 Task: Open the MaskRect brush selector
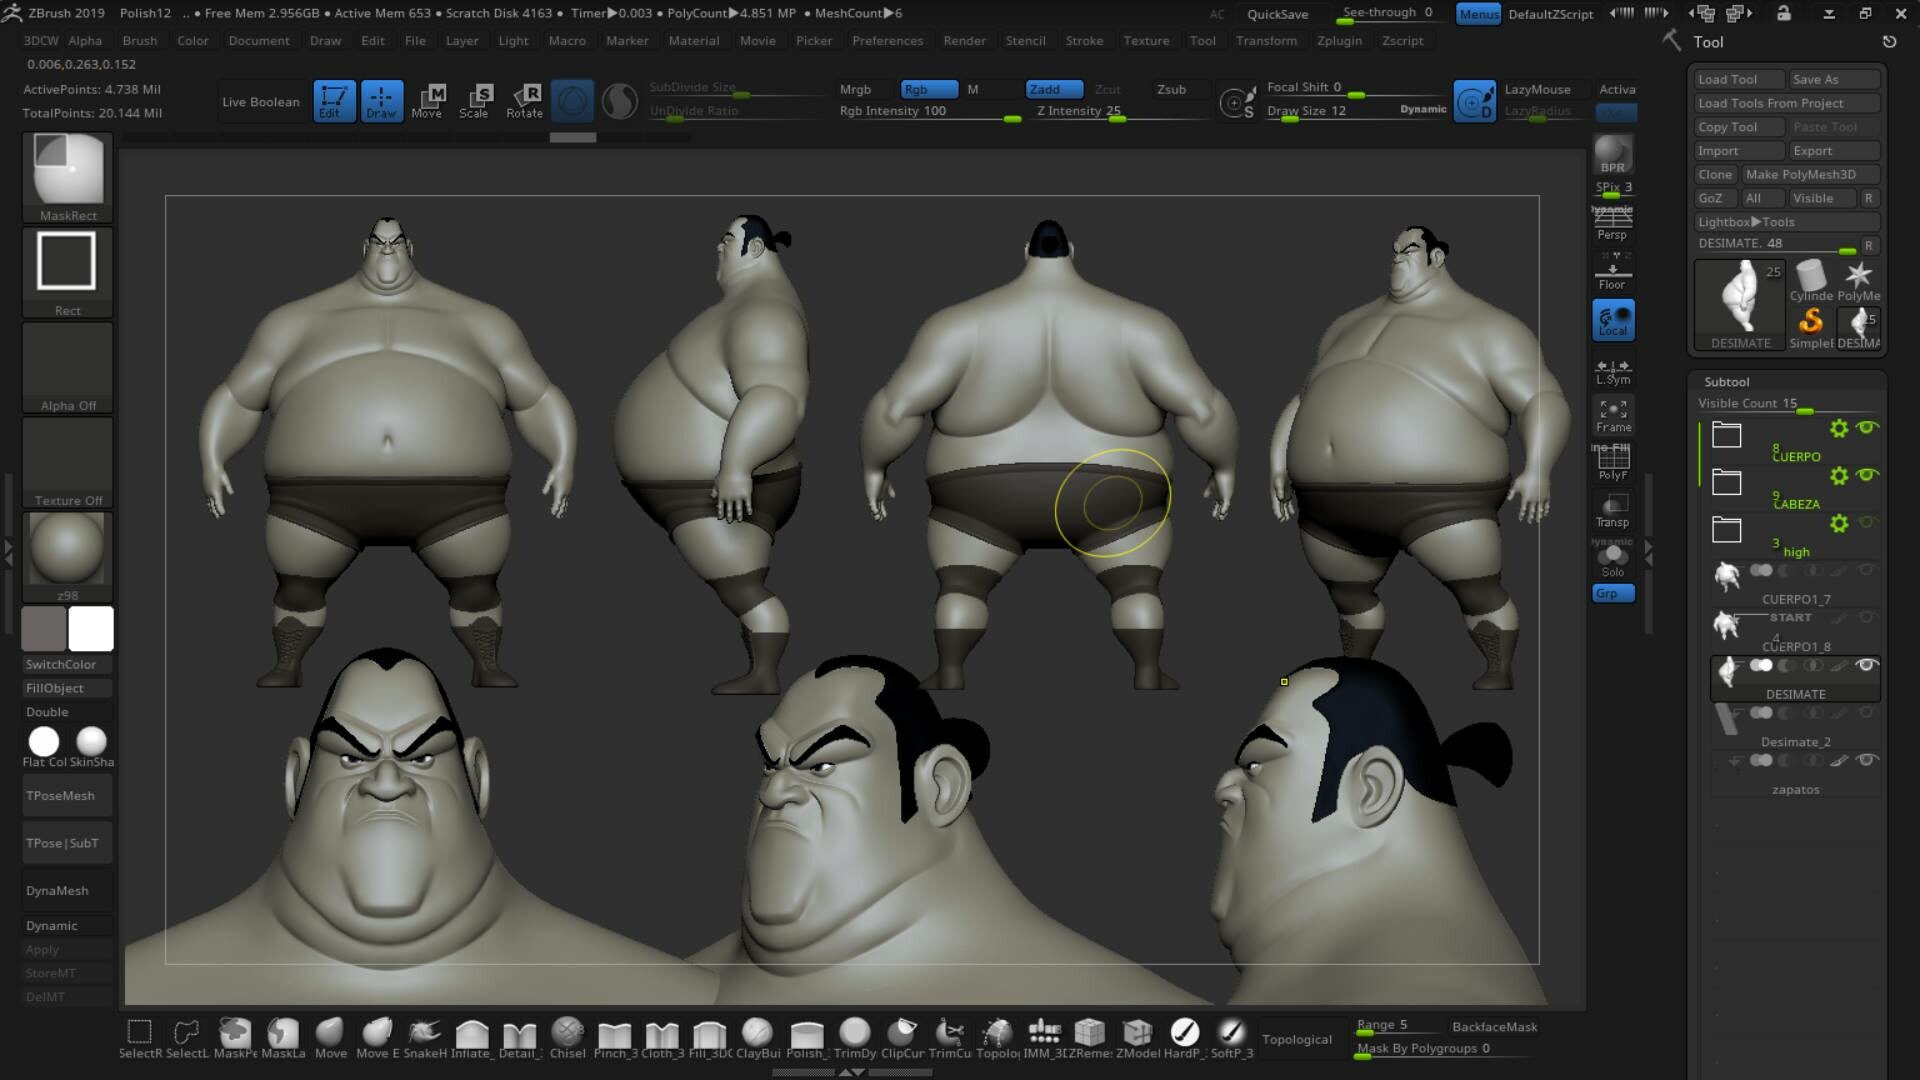coord(67,177)
